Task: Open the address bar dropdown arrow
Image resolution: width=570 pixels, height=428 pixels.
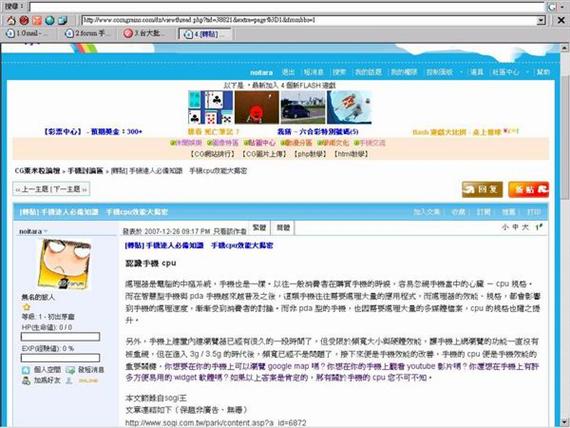Action: (x=541, y=20)
